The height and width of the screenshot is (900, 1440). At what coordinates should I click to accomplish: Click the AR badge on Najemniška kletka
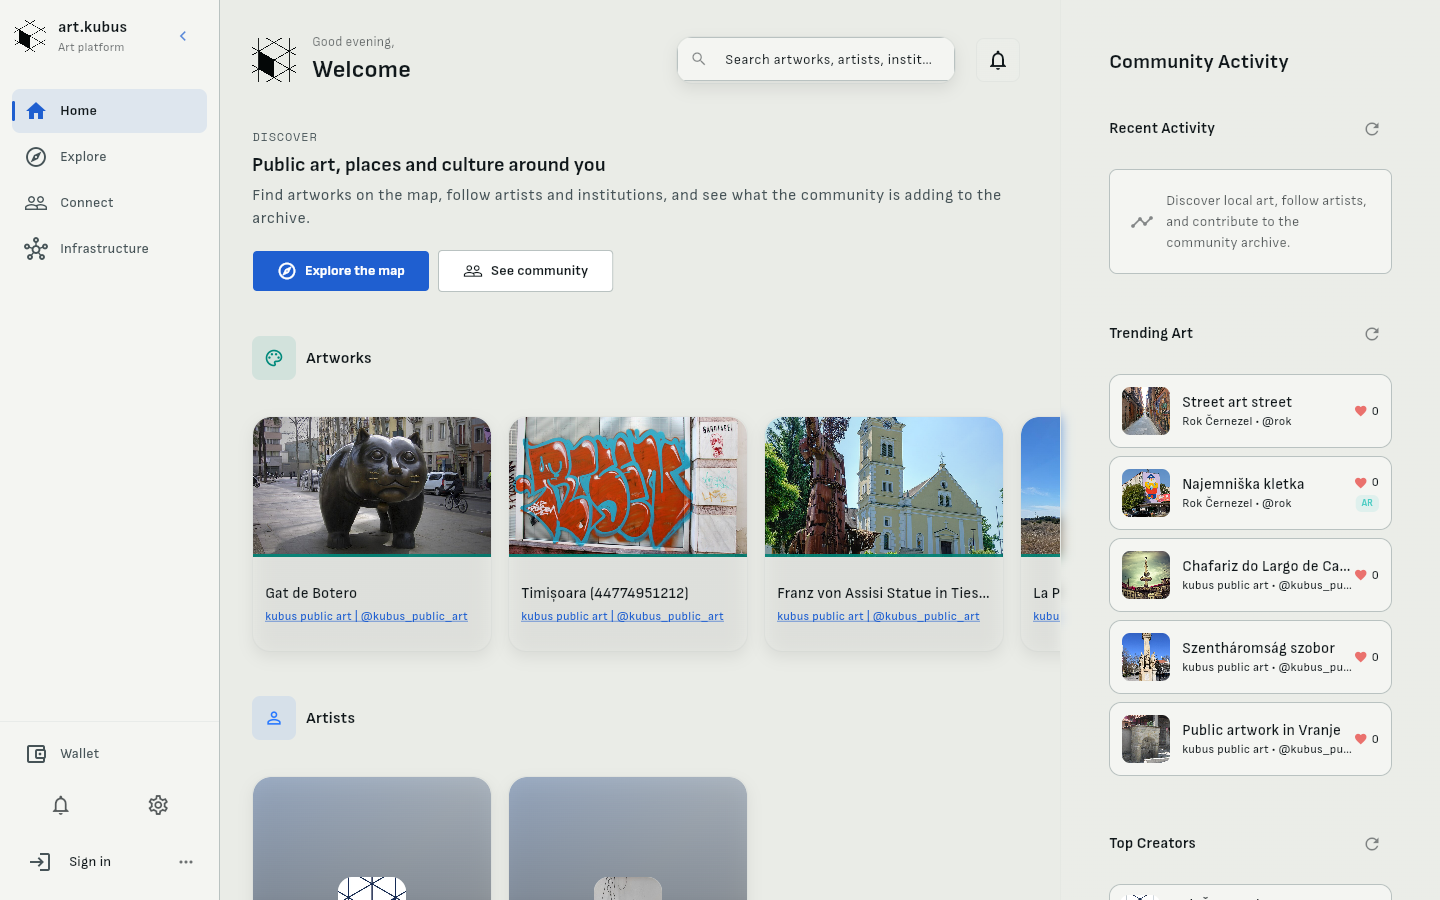(1367, 503)
